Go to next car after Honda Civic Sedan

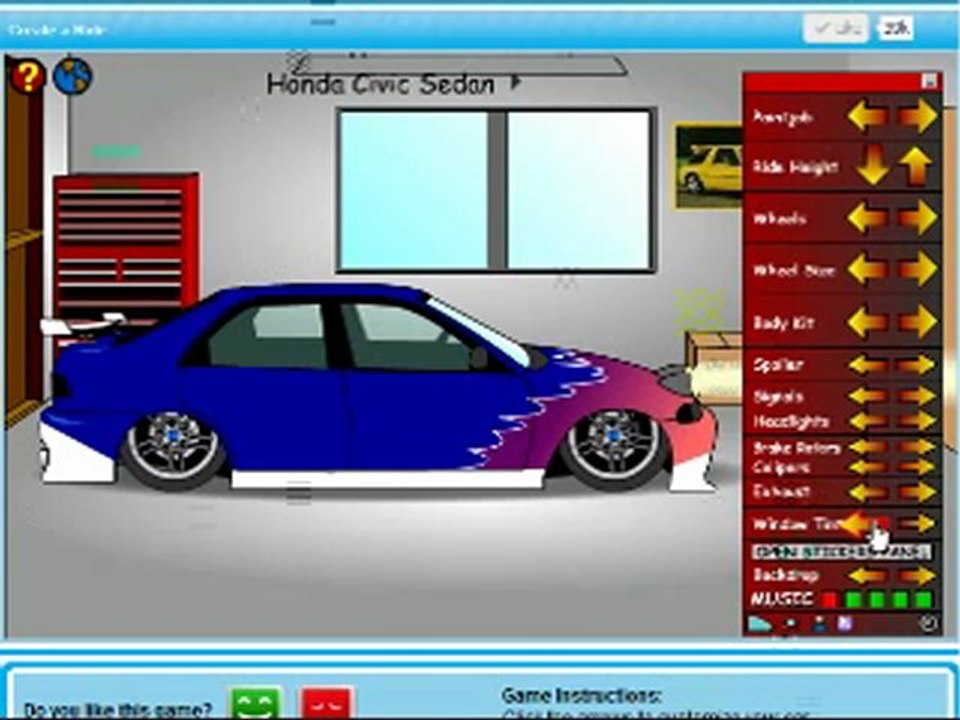click(516, 81)
